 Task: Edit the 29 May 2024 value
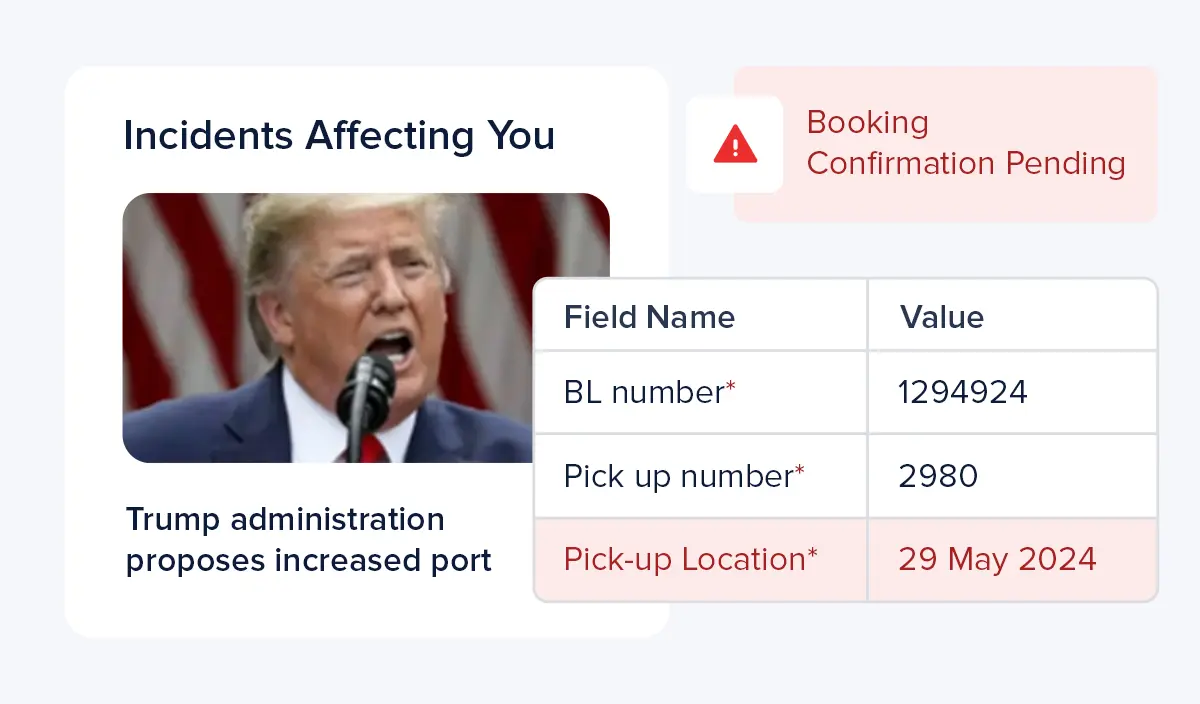point(997,559)
